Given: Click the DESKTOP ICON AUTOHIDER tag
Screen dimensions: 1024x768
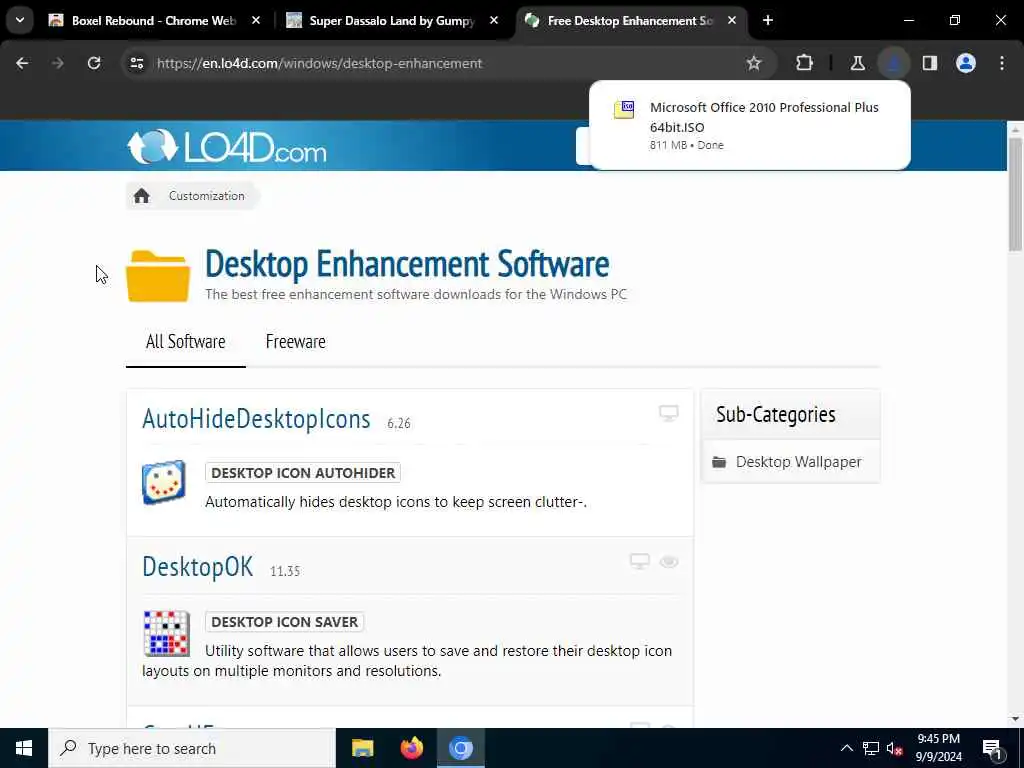Looking at the screenshot, I should click(303, 473).
